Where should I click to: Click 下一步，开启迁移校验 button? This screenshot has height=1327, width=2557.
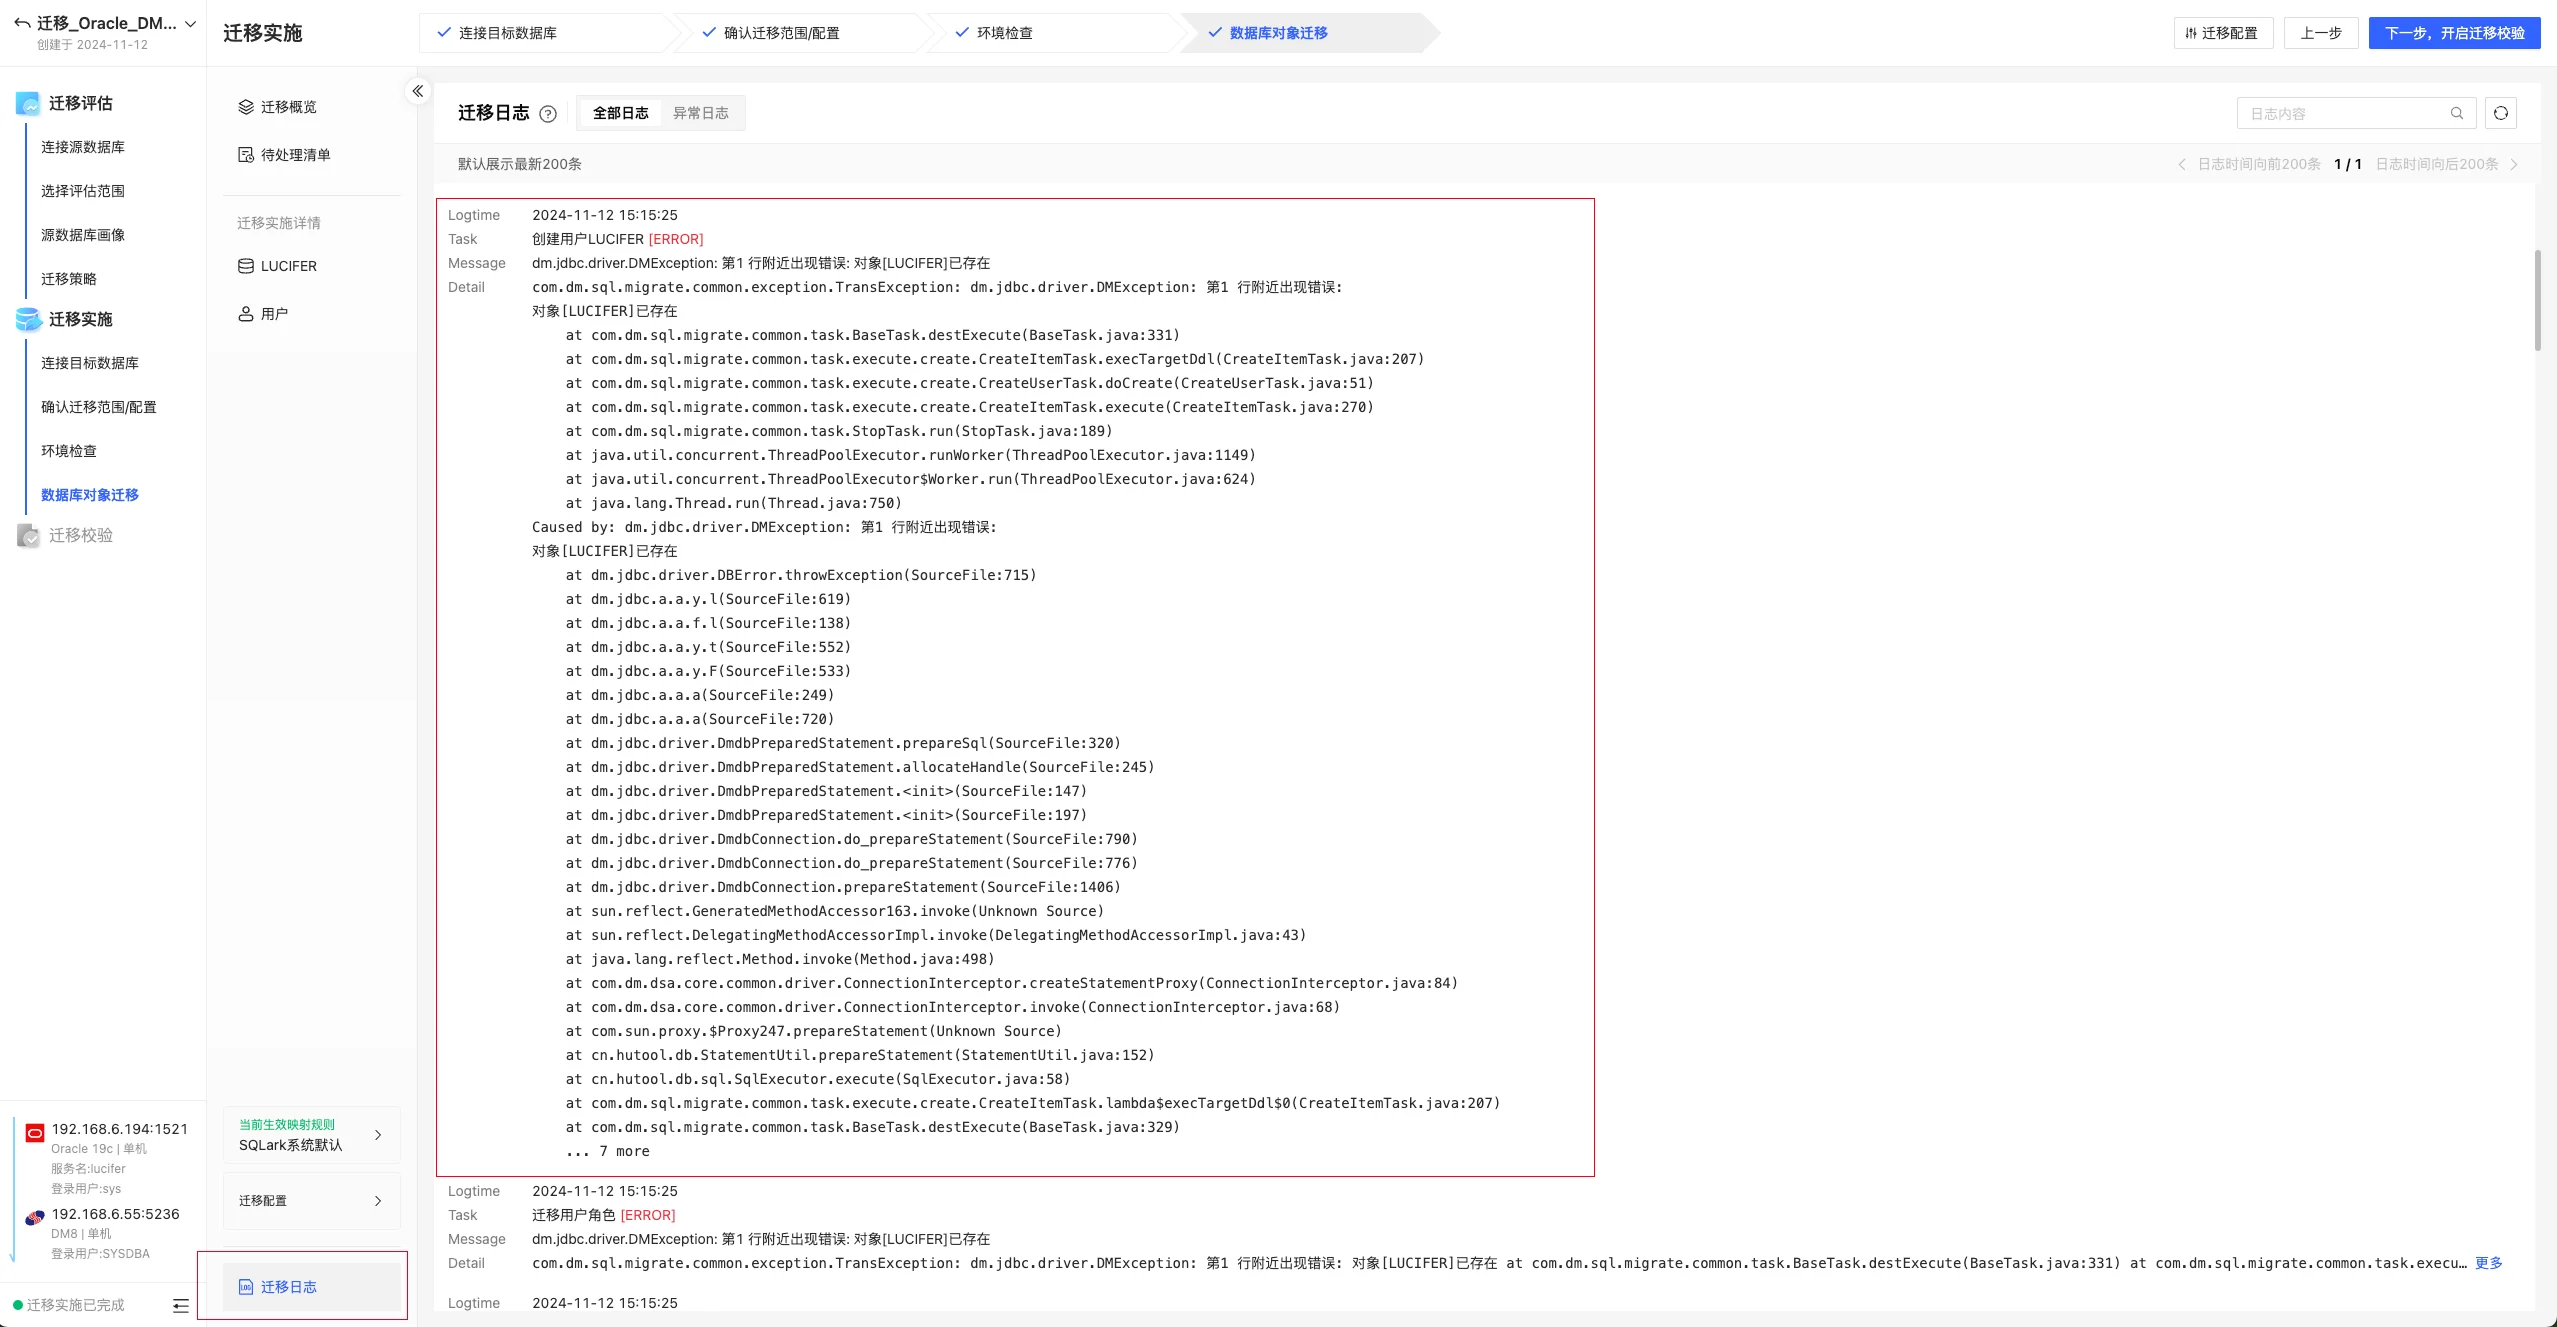(2454, 33)
